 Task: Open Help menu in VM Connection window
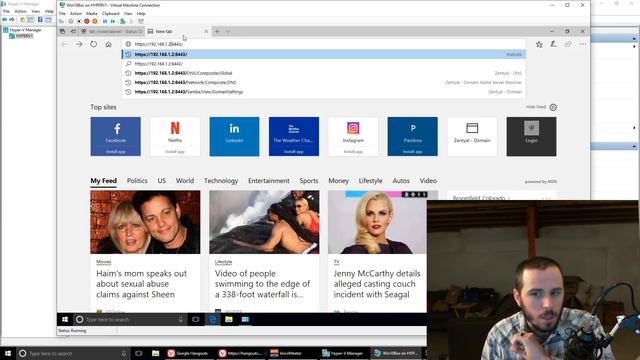[x=141, y=13]
